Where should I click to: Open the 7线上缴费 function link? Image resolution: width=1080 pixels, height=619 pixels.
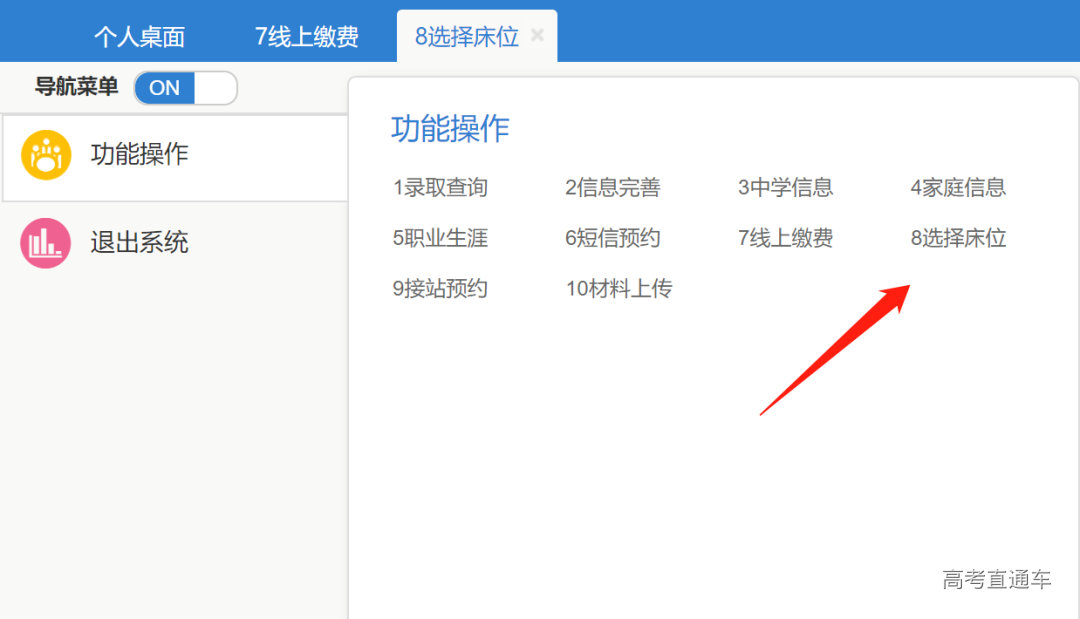pos(785,238)
